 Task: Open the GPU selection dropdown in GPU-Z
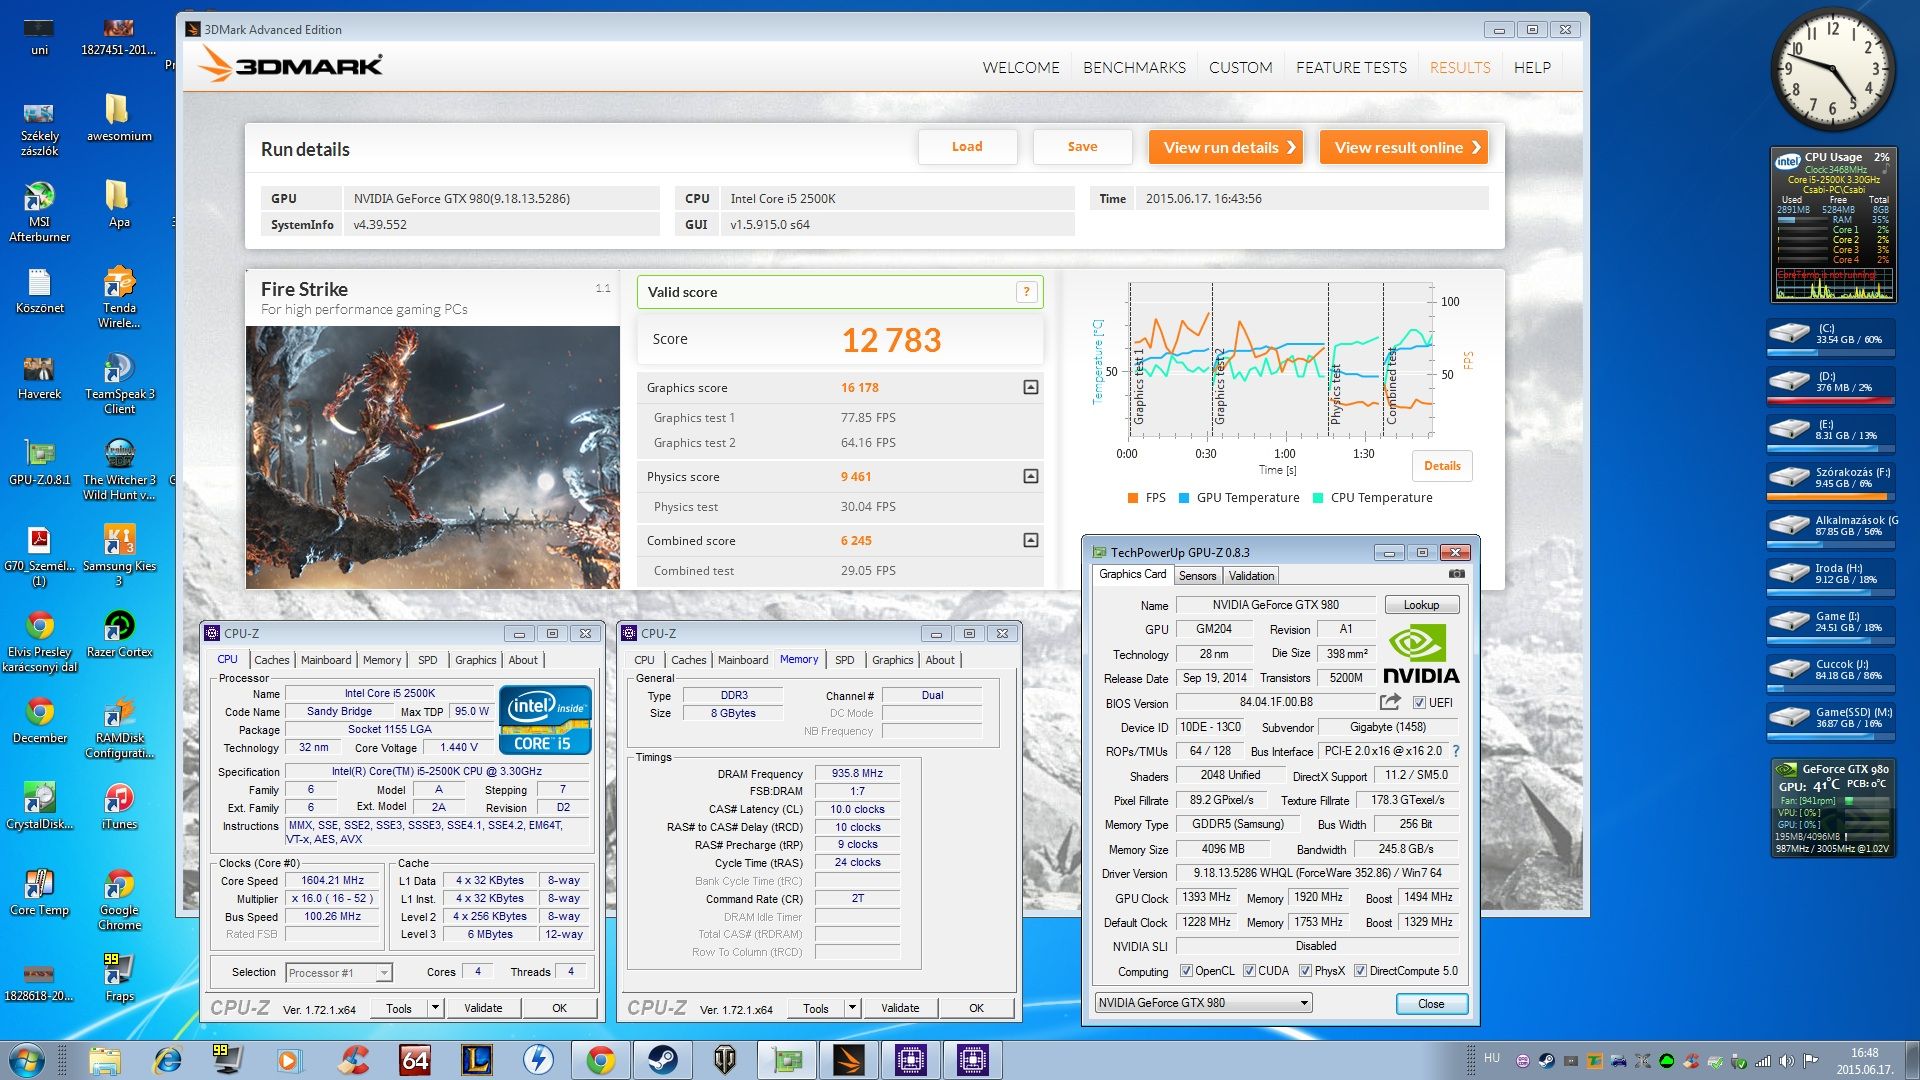pos(1304,1003)
